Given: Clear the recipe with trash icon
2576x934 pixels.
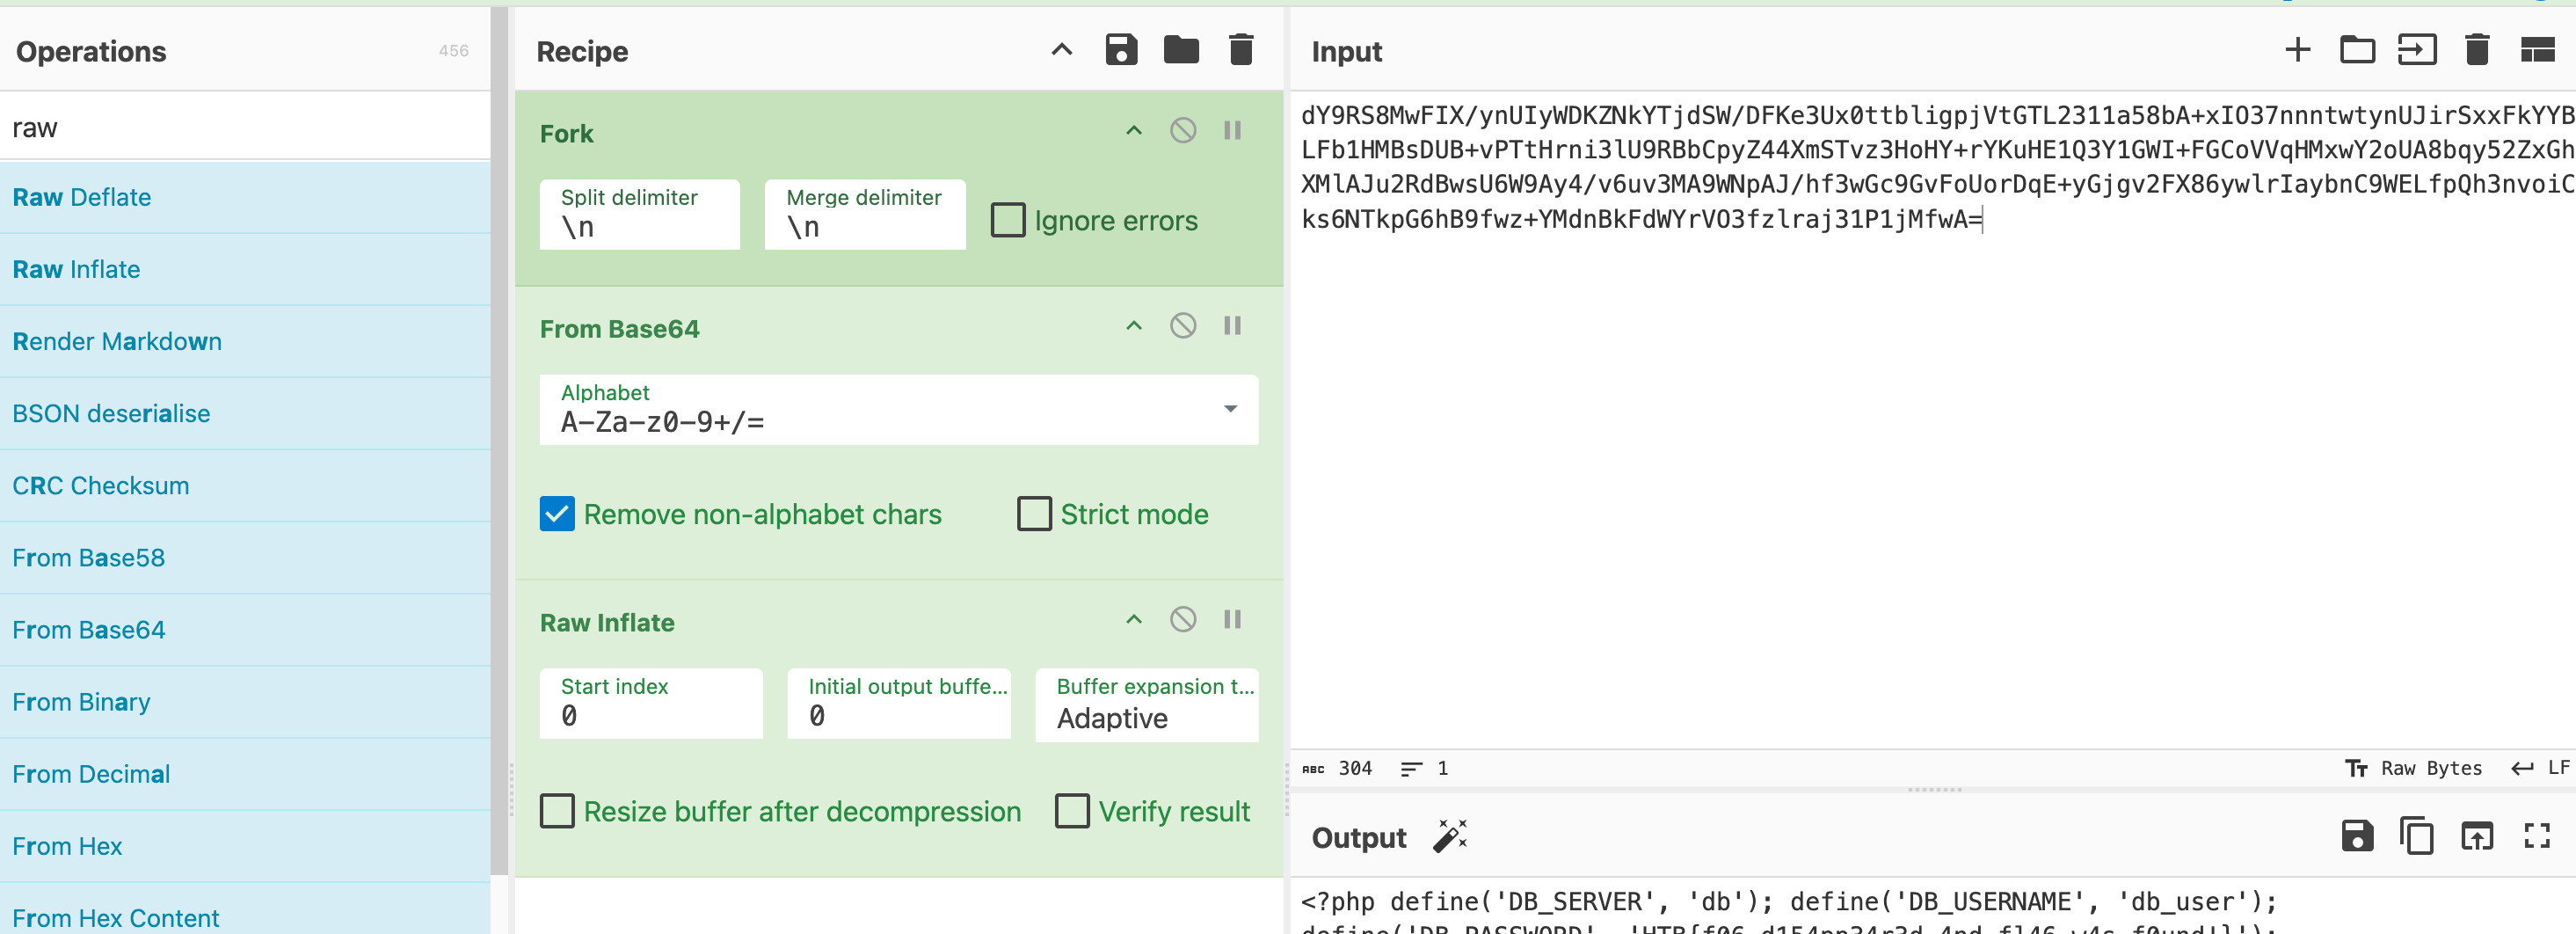Looking at the screenshot, I should [x=1241, y=50].
